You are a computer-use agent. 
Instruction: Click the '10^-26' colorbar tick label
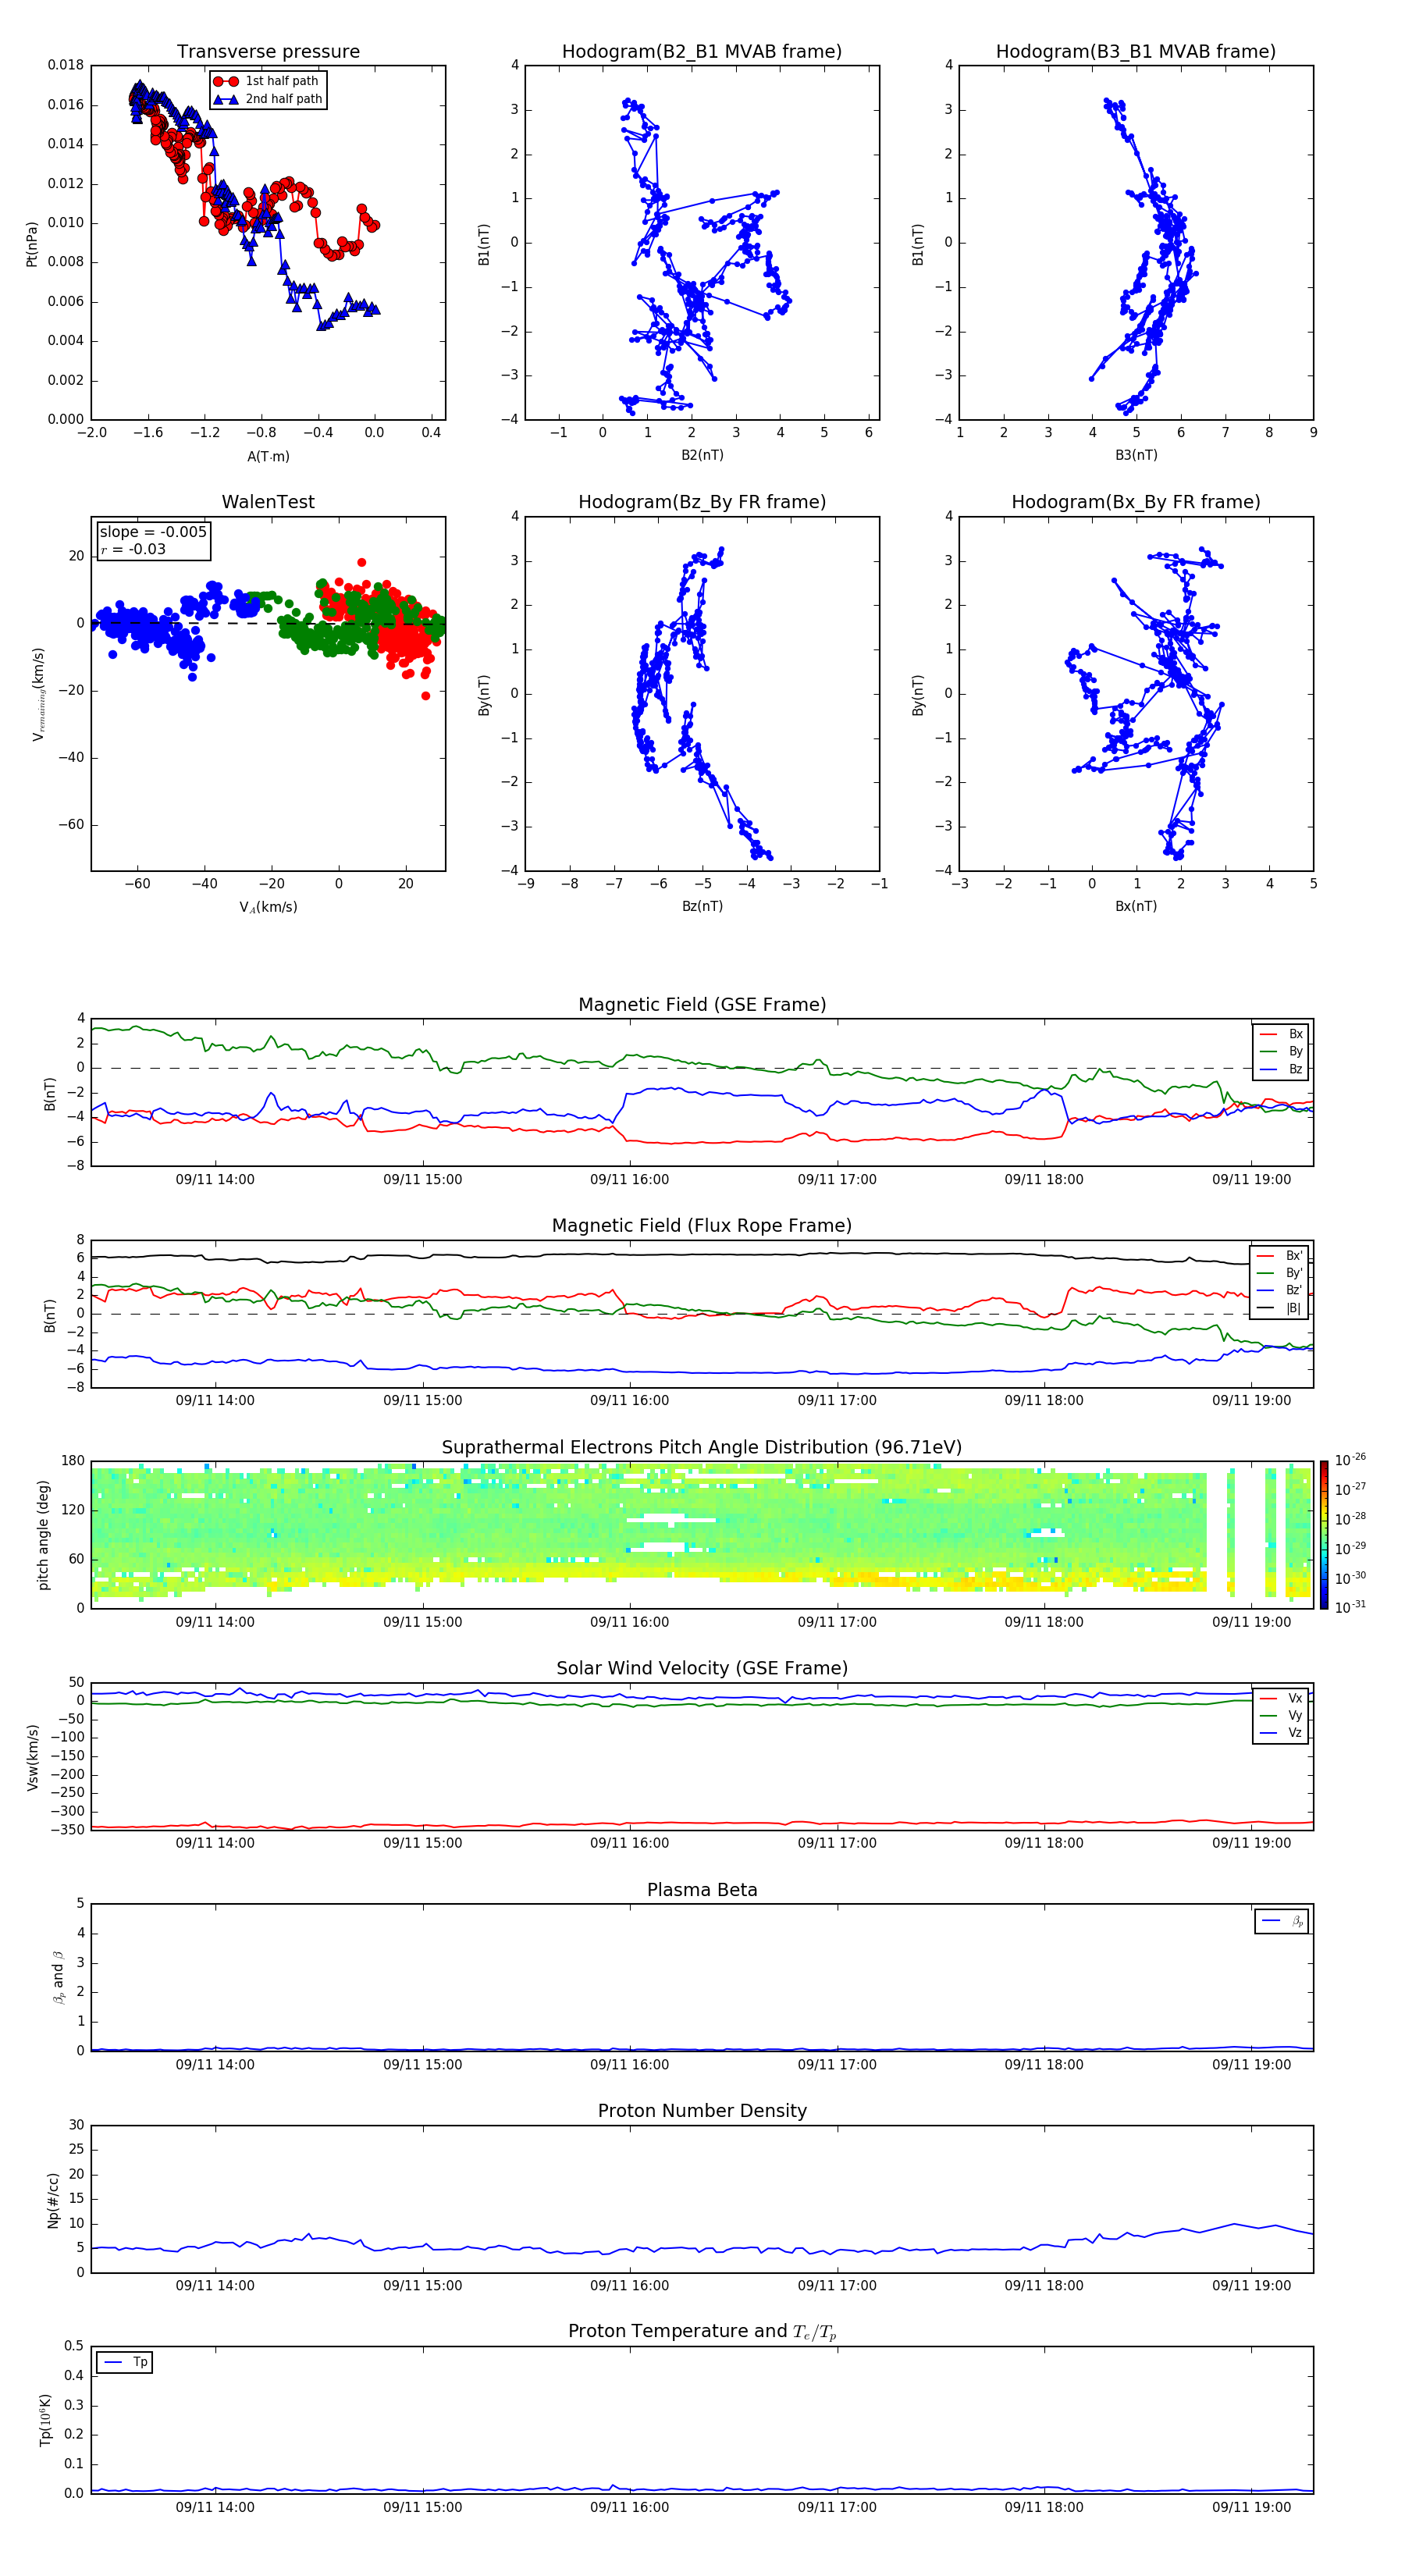coord(1350,1460)
